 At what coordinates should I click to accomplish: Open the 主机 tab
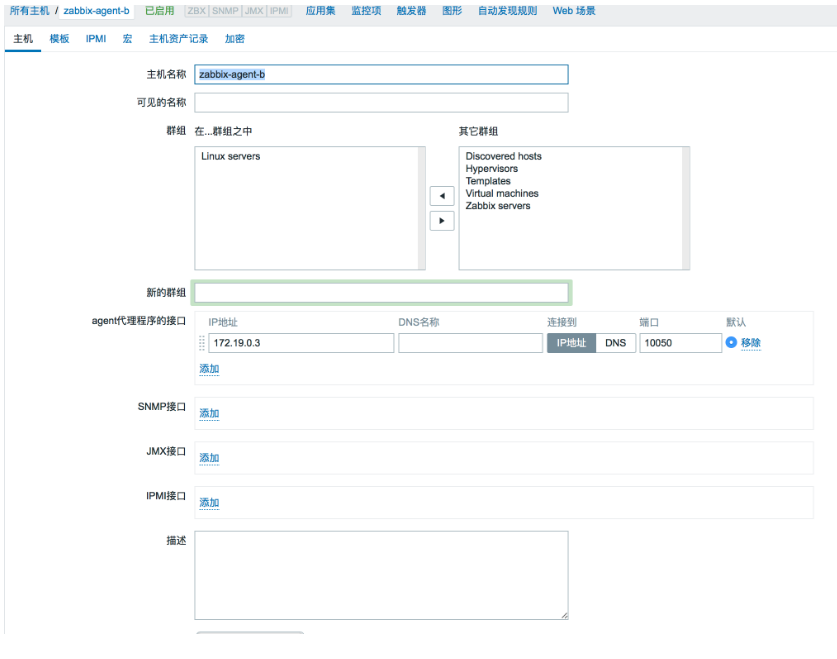coord(23,39)
